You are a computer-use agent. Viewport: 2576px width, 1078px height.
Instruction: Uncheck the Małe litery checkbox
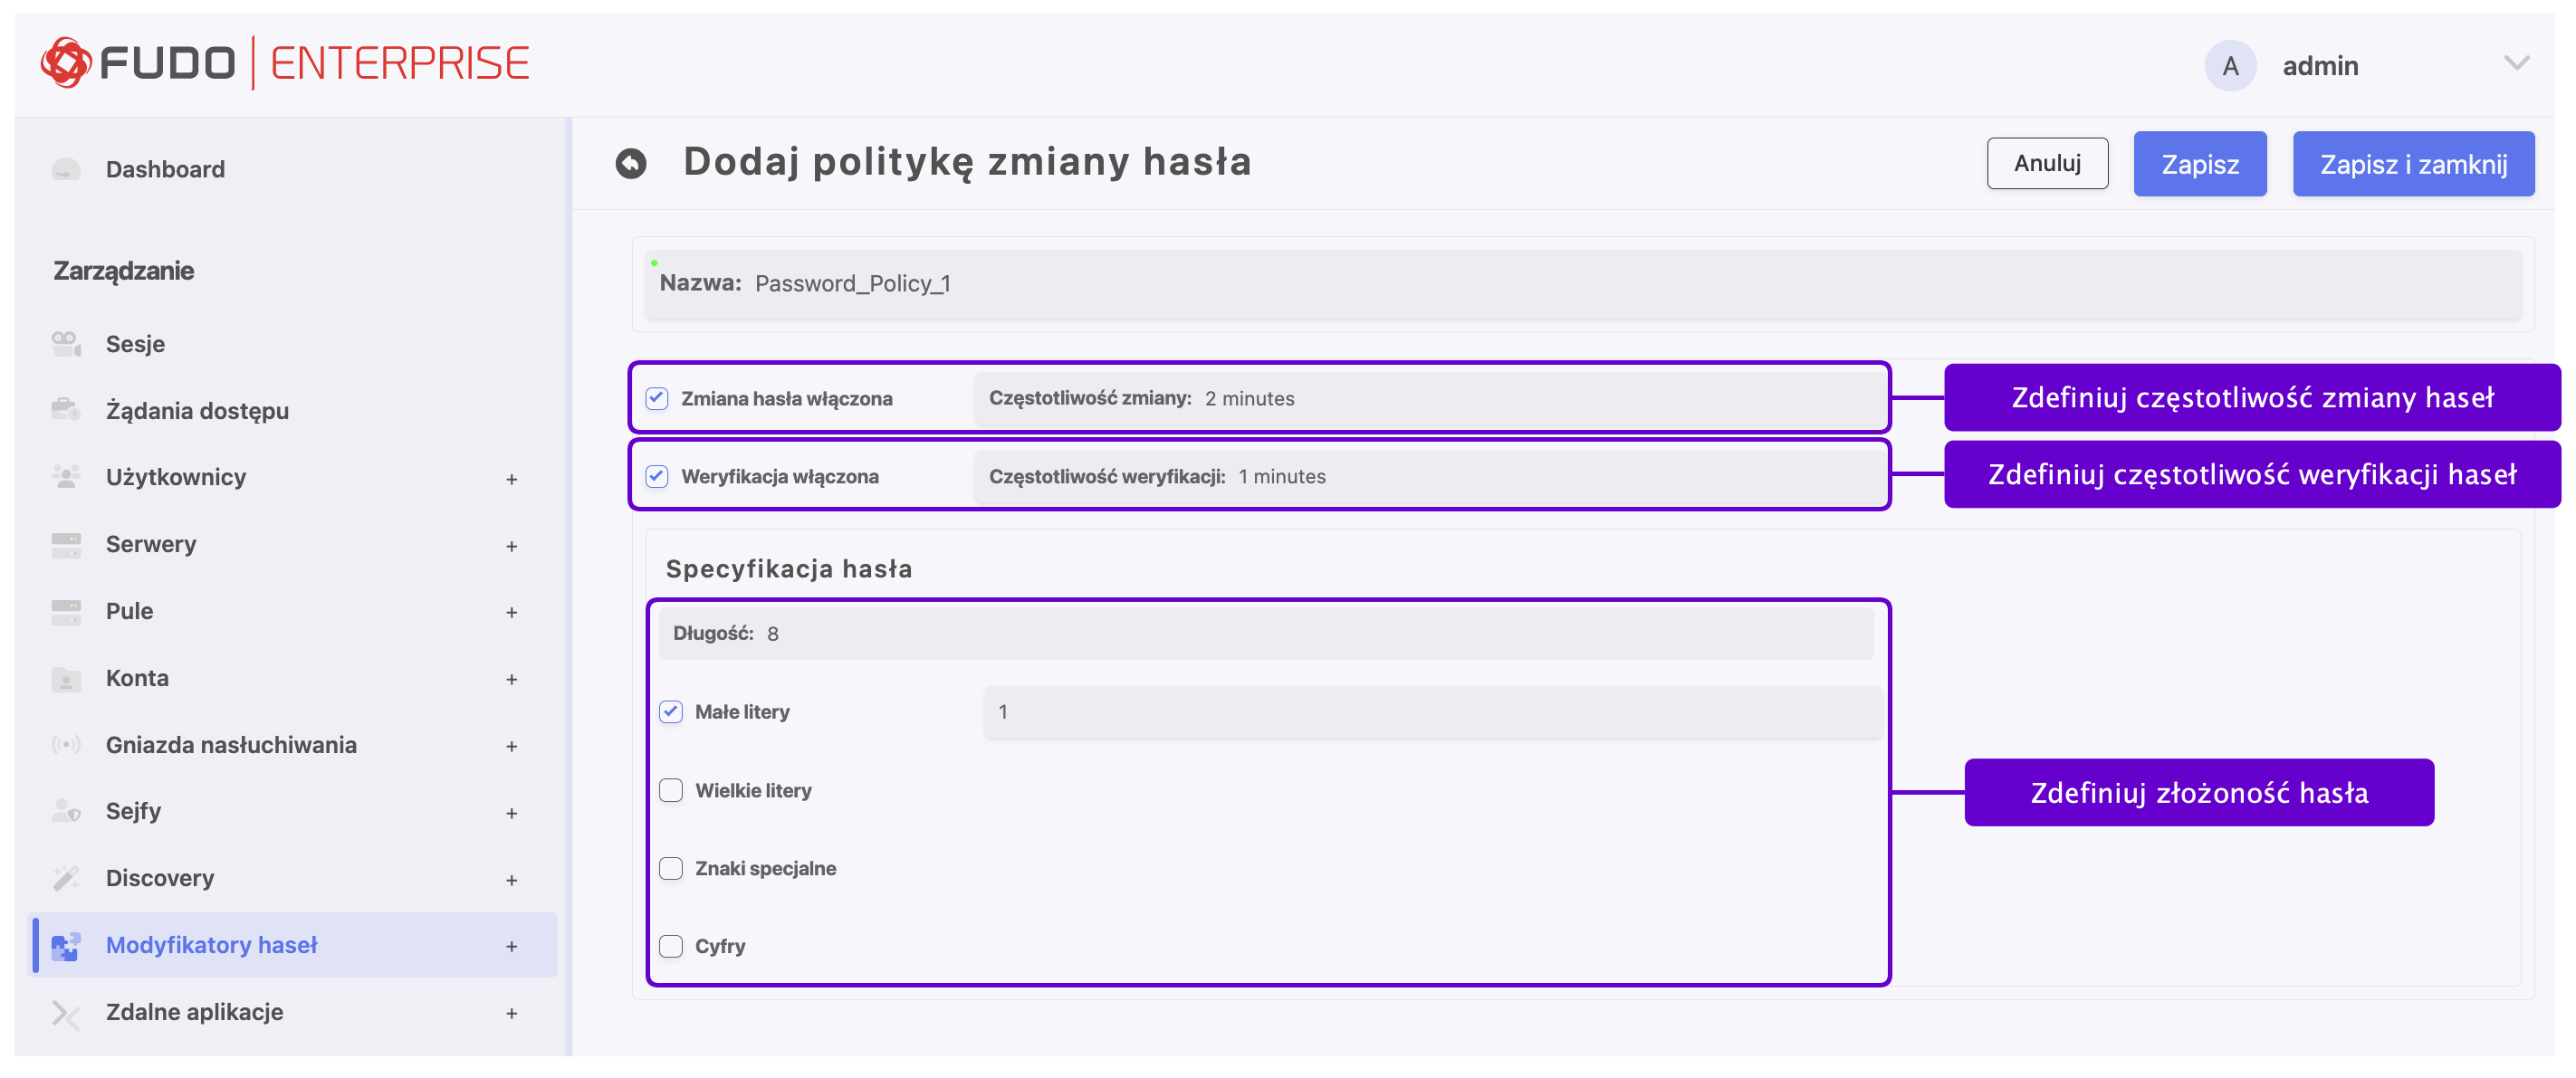pyautogui.click(x=671, y=712)
